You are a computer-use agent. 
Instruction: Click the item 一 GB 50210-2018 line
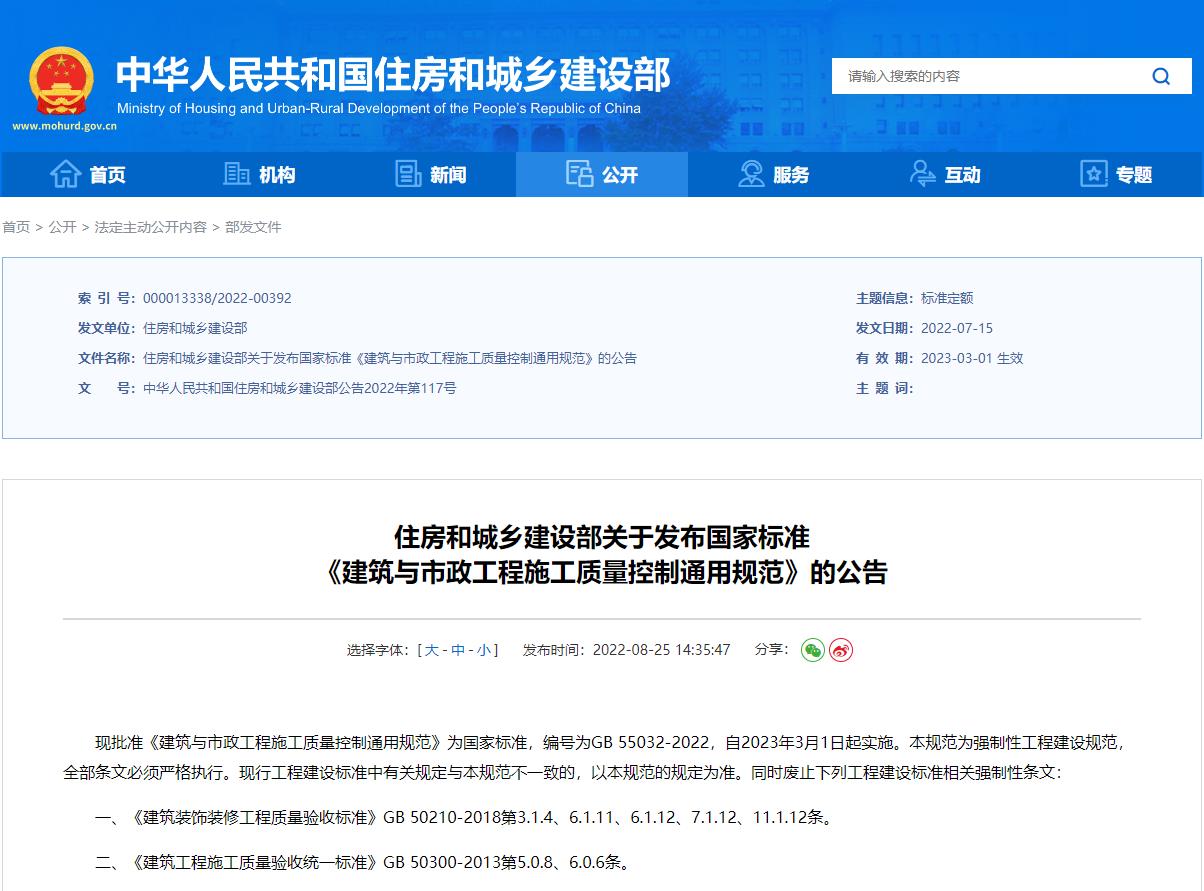[464, 817]
